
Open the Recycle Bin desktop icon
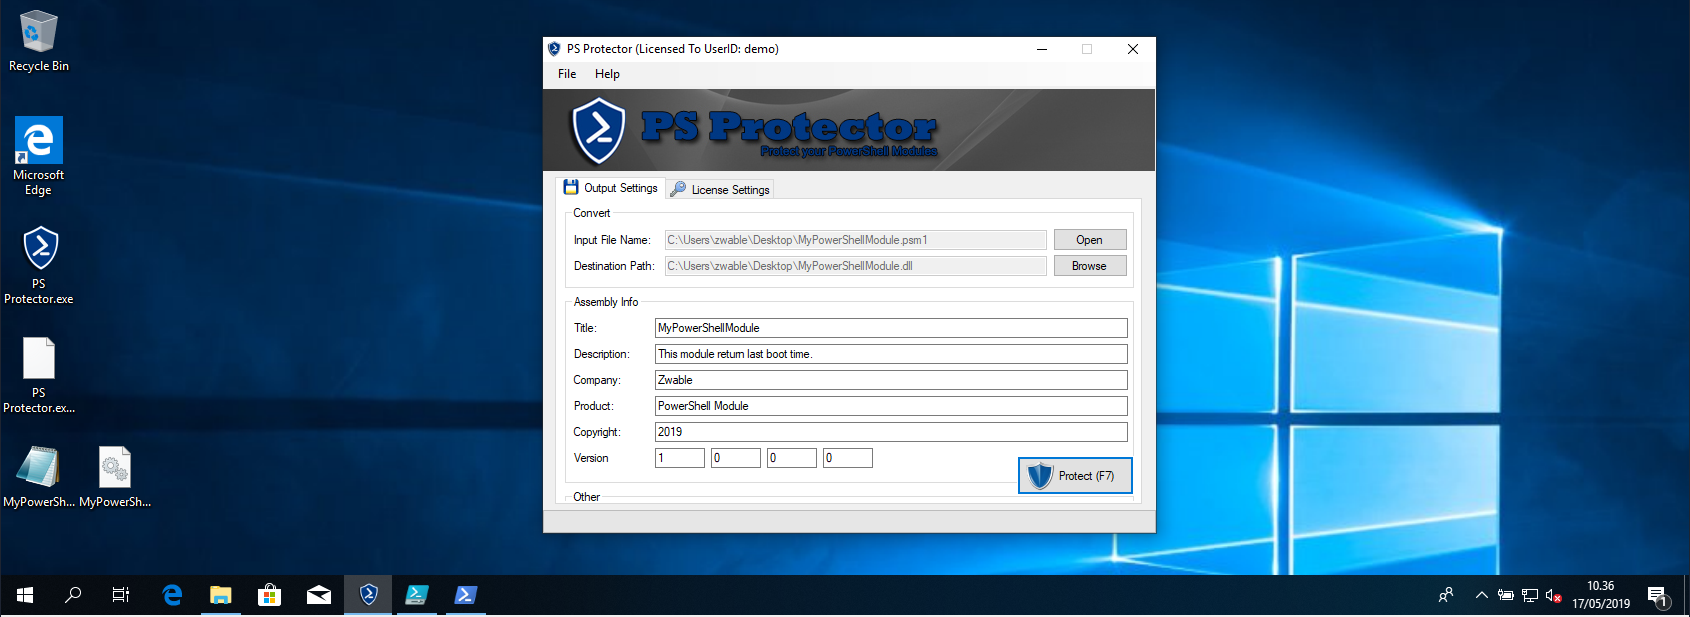[38, 41]
